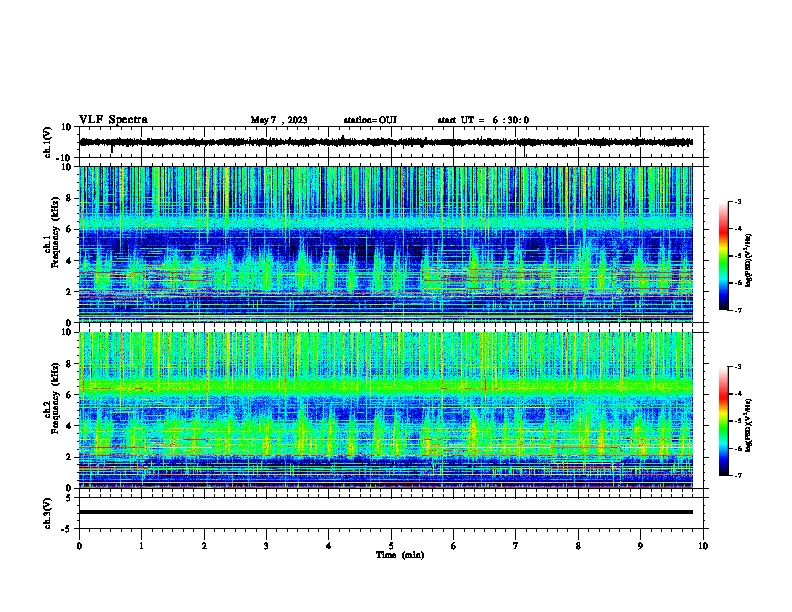Click '-7' on the ch.2 colorbar
Image resolution: width=792 pixels, height=612 pixels.
(737, 475)
